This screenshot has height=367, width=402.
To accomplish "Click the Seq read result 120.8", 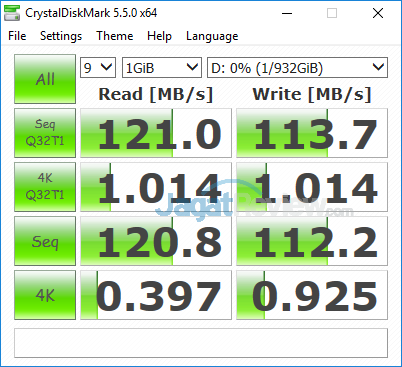I will click(156, 241).
